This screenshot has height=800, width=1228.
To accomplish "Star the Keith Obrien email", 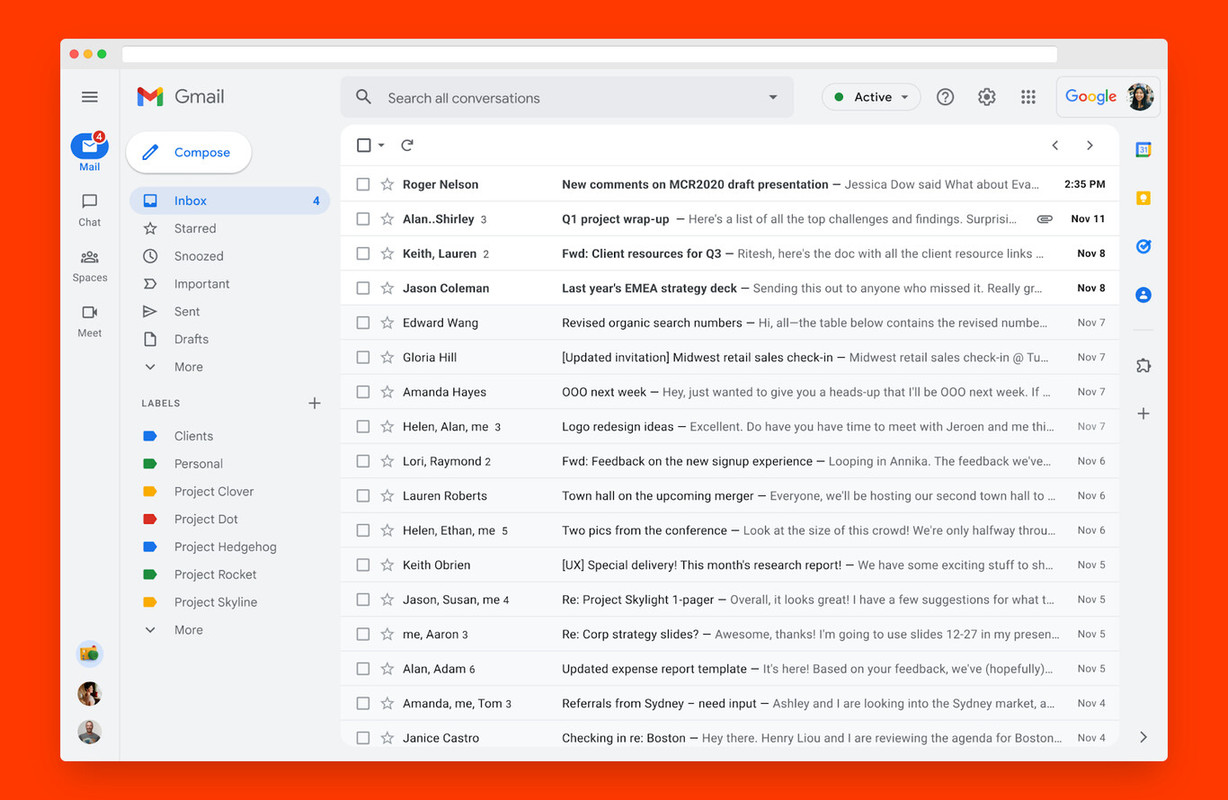I will (x=387, y=565).
